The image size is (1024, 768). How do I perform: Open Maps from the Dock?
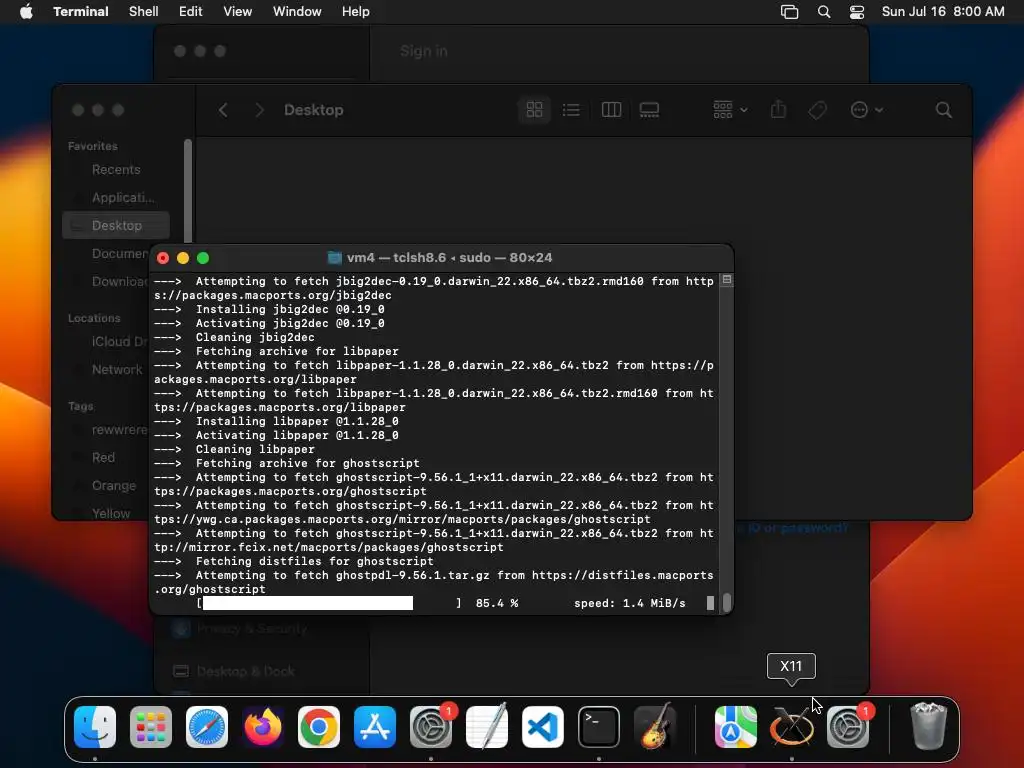click(735, 727)
